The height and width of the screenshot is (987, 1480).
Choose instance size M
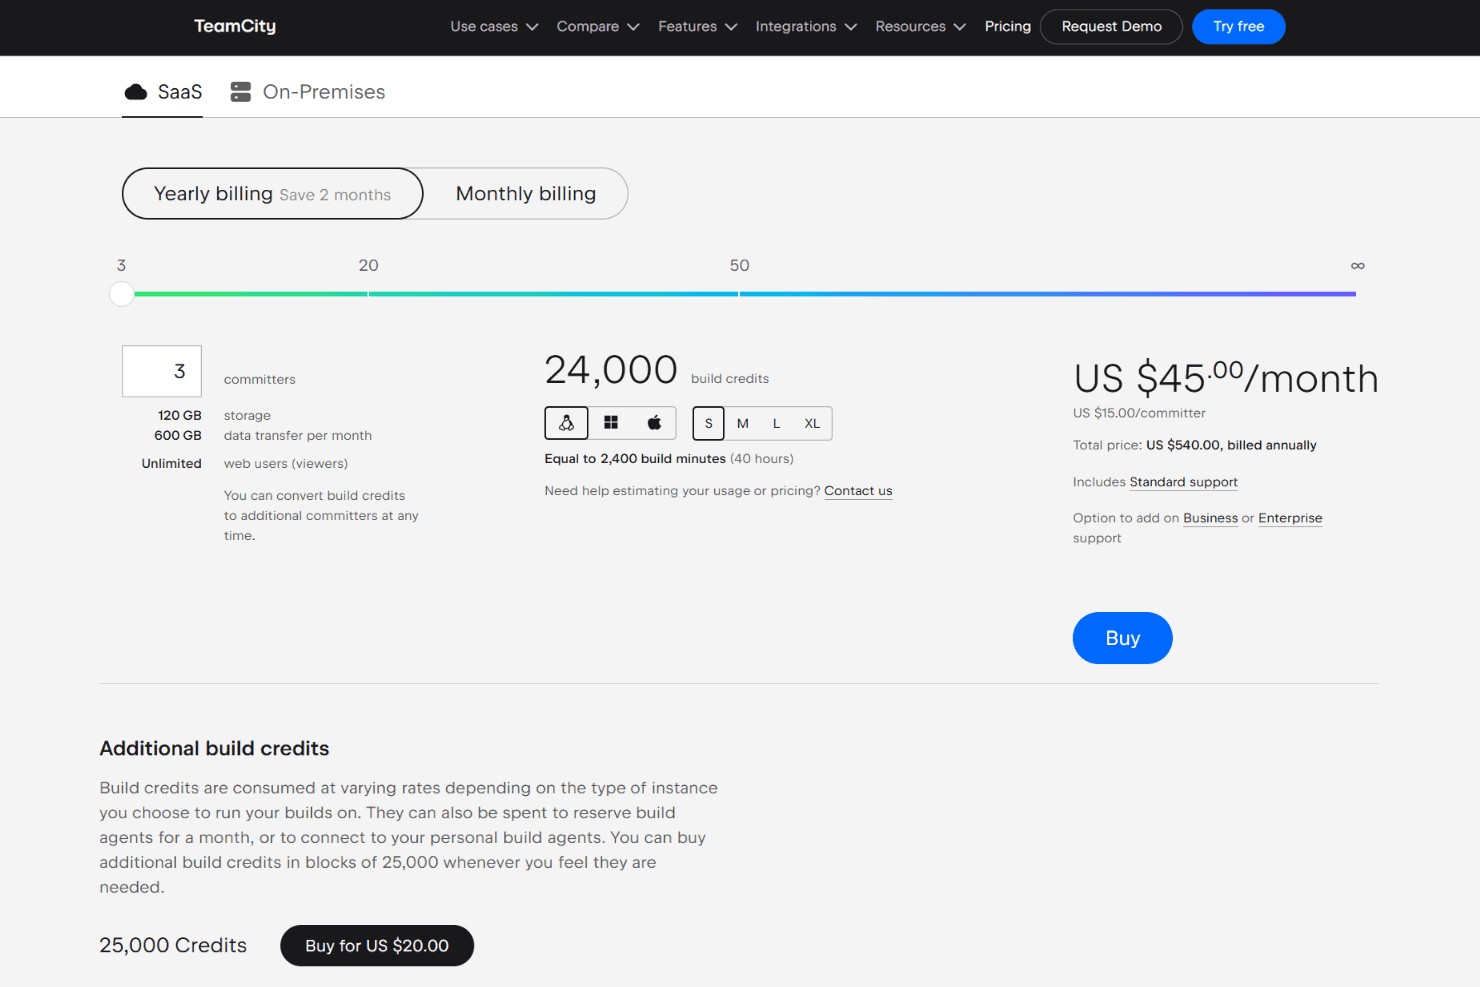pos(743,423)
